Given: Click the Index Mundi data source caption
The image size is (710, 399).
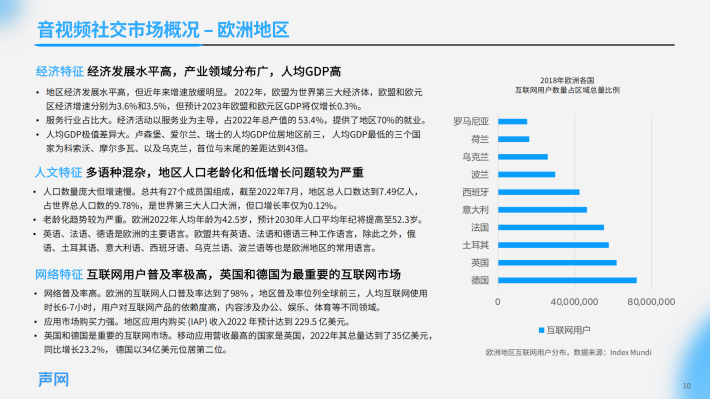Looking at the screenshot, I should pyautogui.click(x=569, y=352).
